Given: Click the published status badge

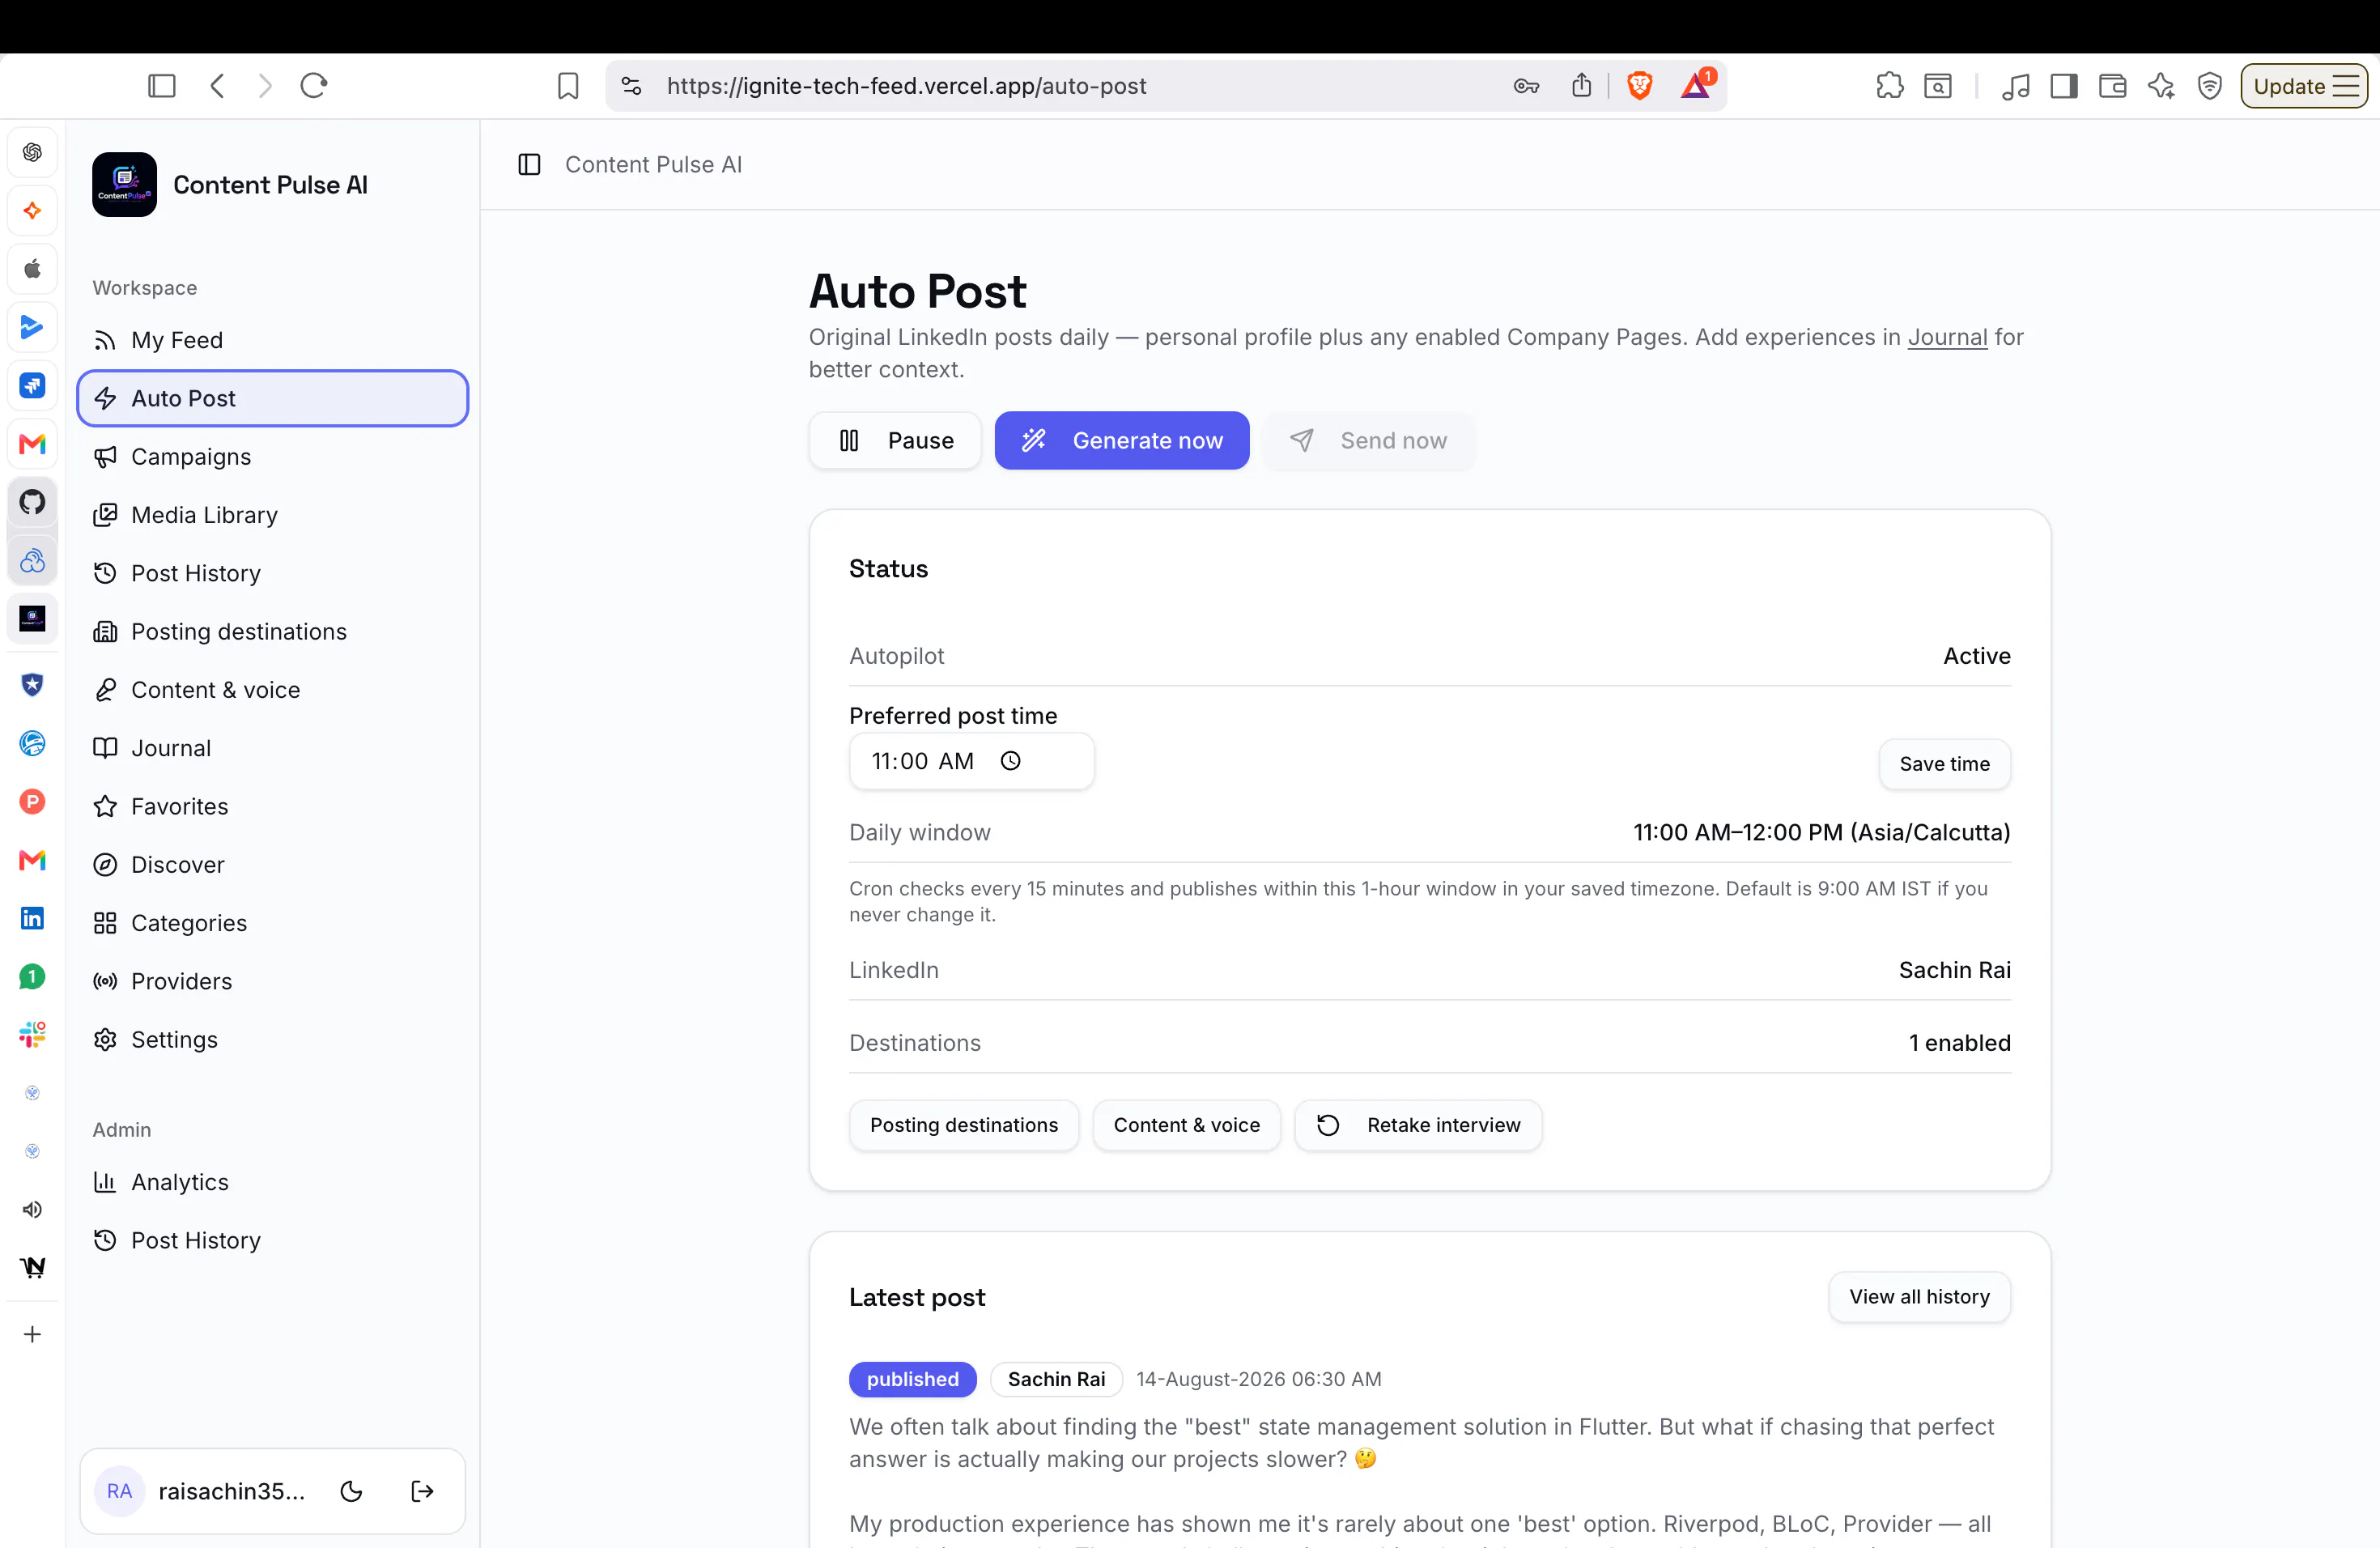Looking at the screenshot, I should click(x=912, y=1379).
